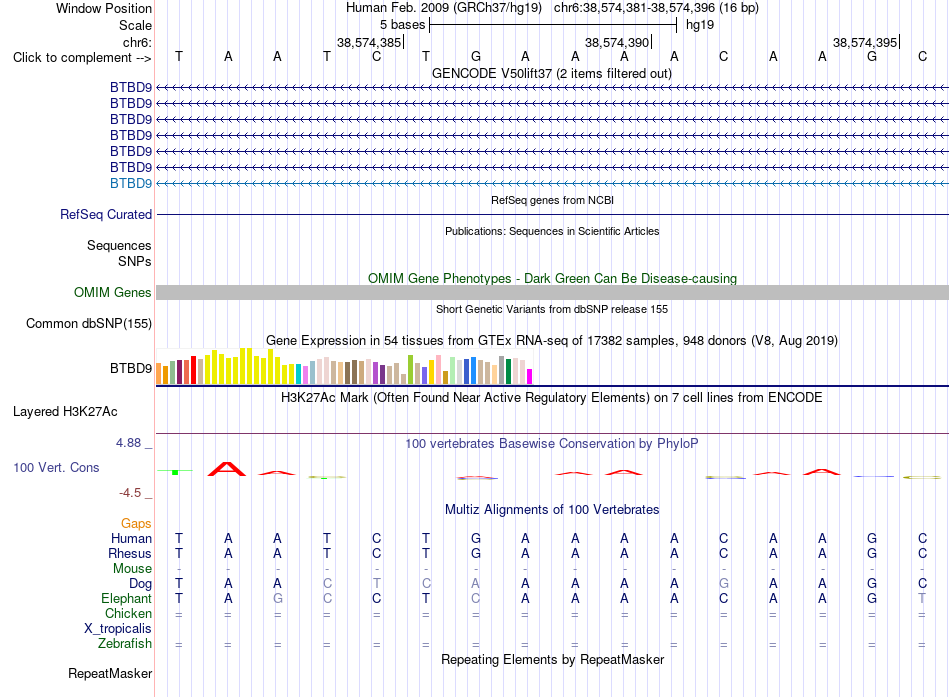Image resolution: width=950 pixels, height=697 pixels.
Task: Click the chr6:38,574,381-38,574,396 (16 bp) position text
Action: [x=656, y=8]
